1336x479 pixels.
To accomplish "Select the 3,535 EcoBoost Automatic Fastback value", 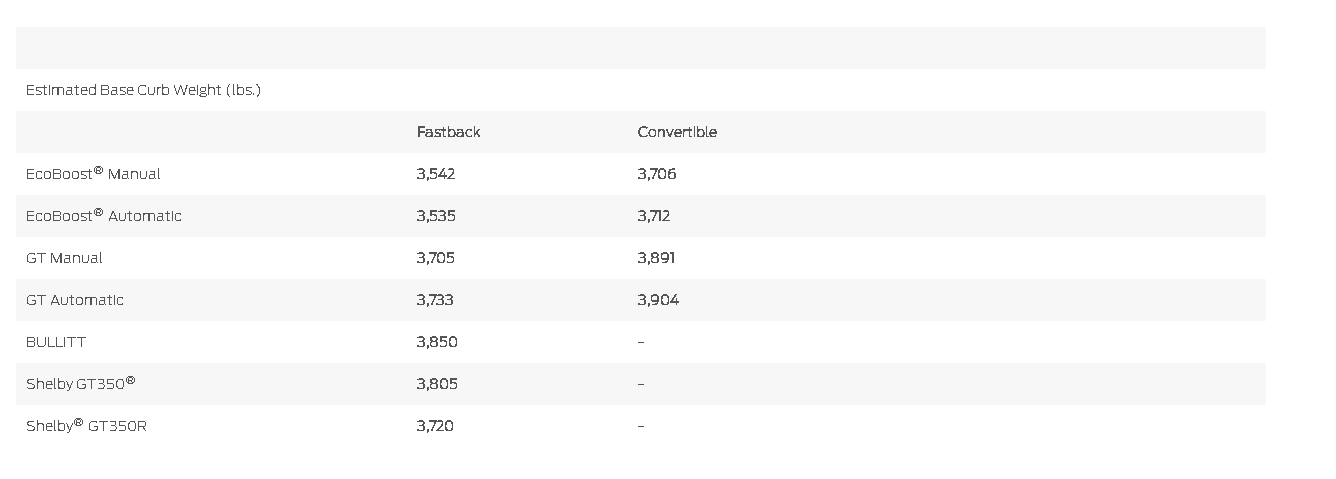I will [x=436, y=216].
